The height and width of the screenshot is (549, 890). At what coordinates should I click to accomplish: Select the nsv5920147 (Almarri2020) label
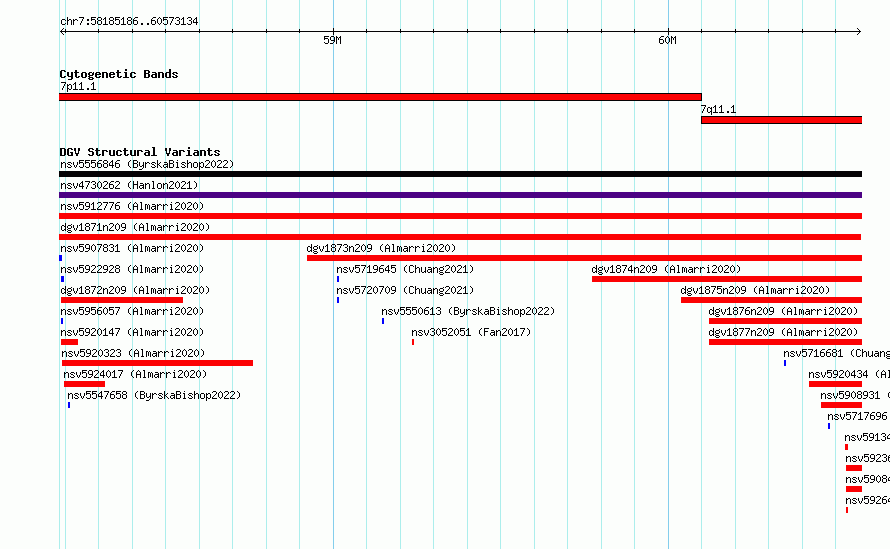(x=132, y=333)
